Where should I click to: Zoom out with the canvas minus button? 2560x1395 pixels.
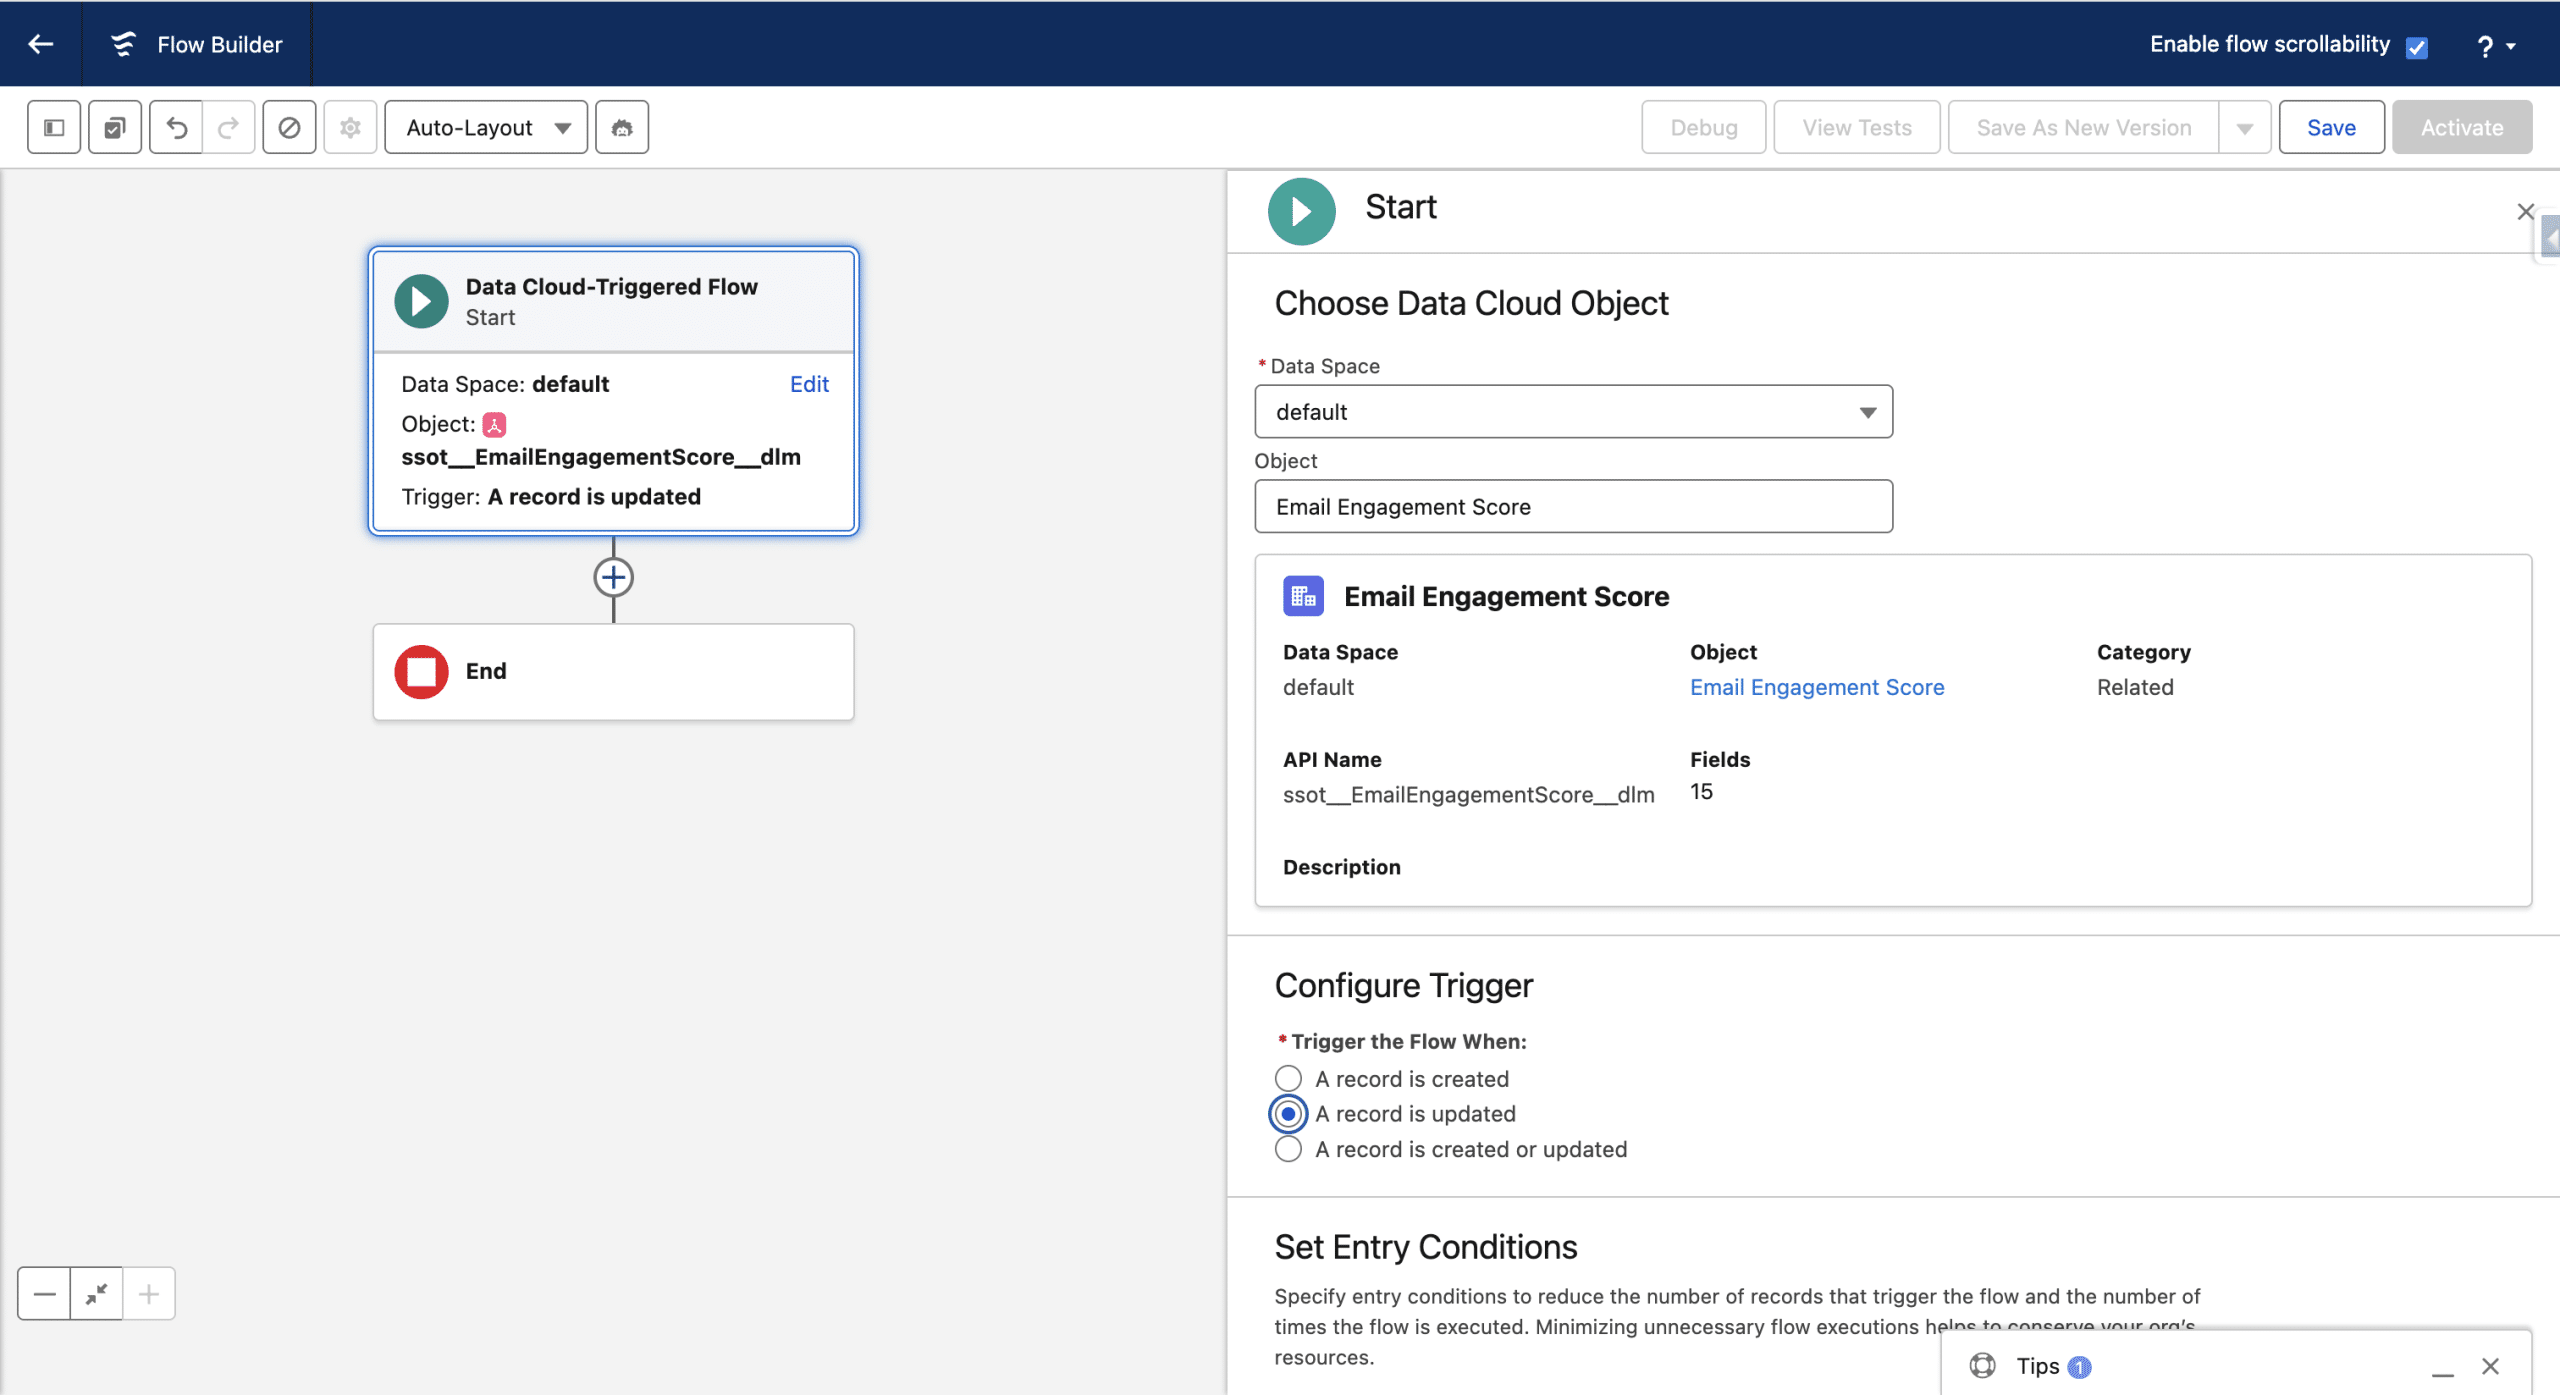pos(44,1294)
